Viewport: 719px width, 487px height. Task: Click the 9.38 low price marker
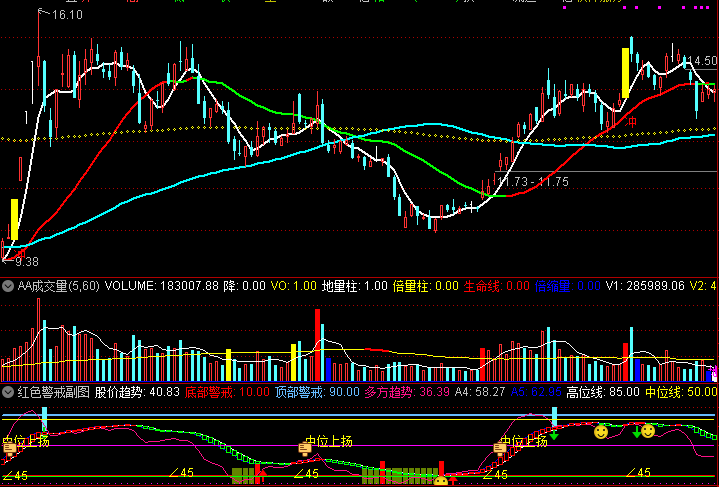pos(27,262)
